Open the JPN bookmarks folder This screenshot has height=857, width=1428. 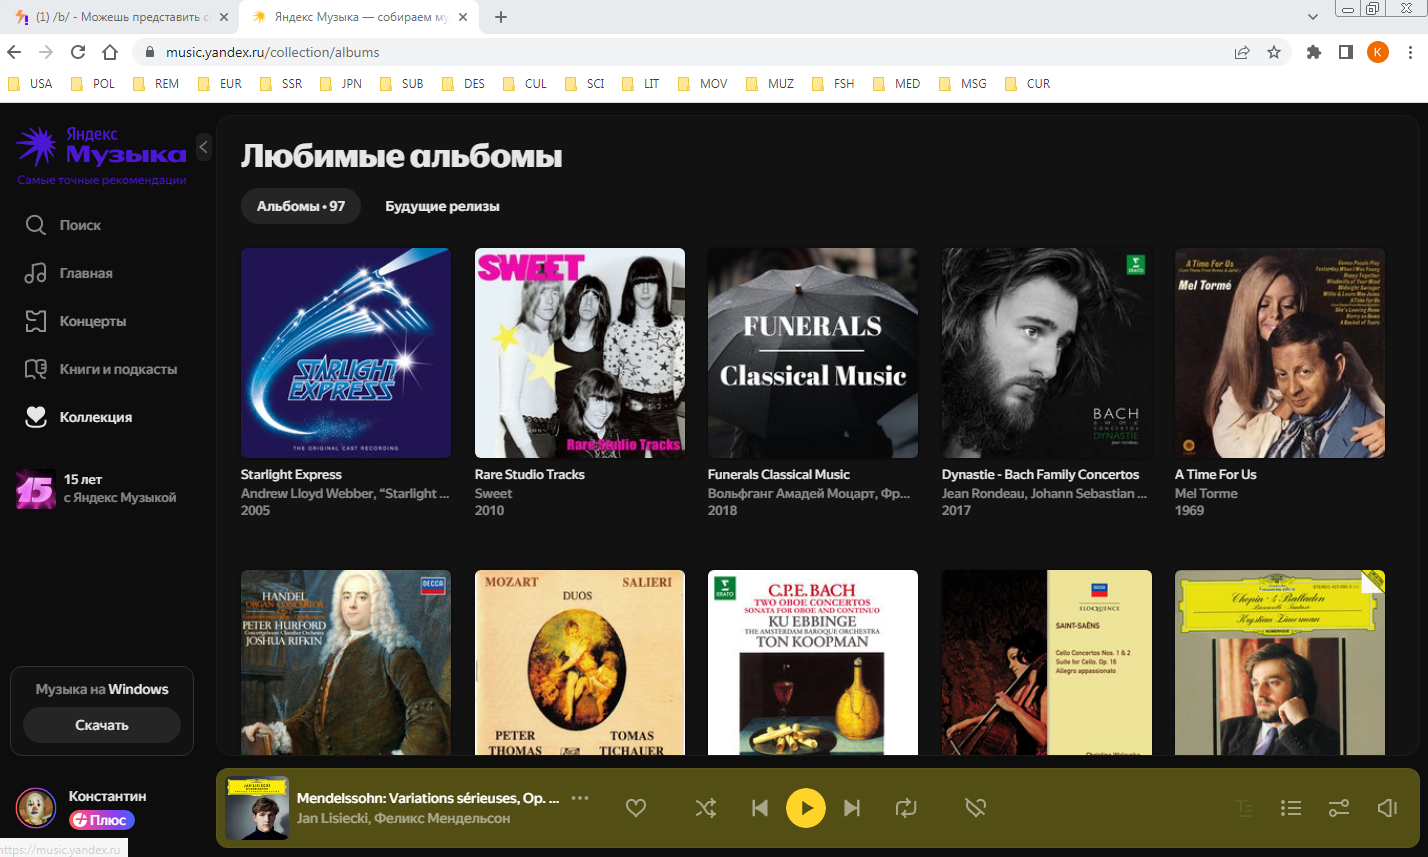click(341, 84)
